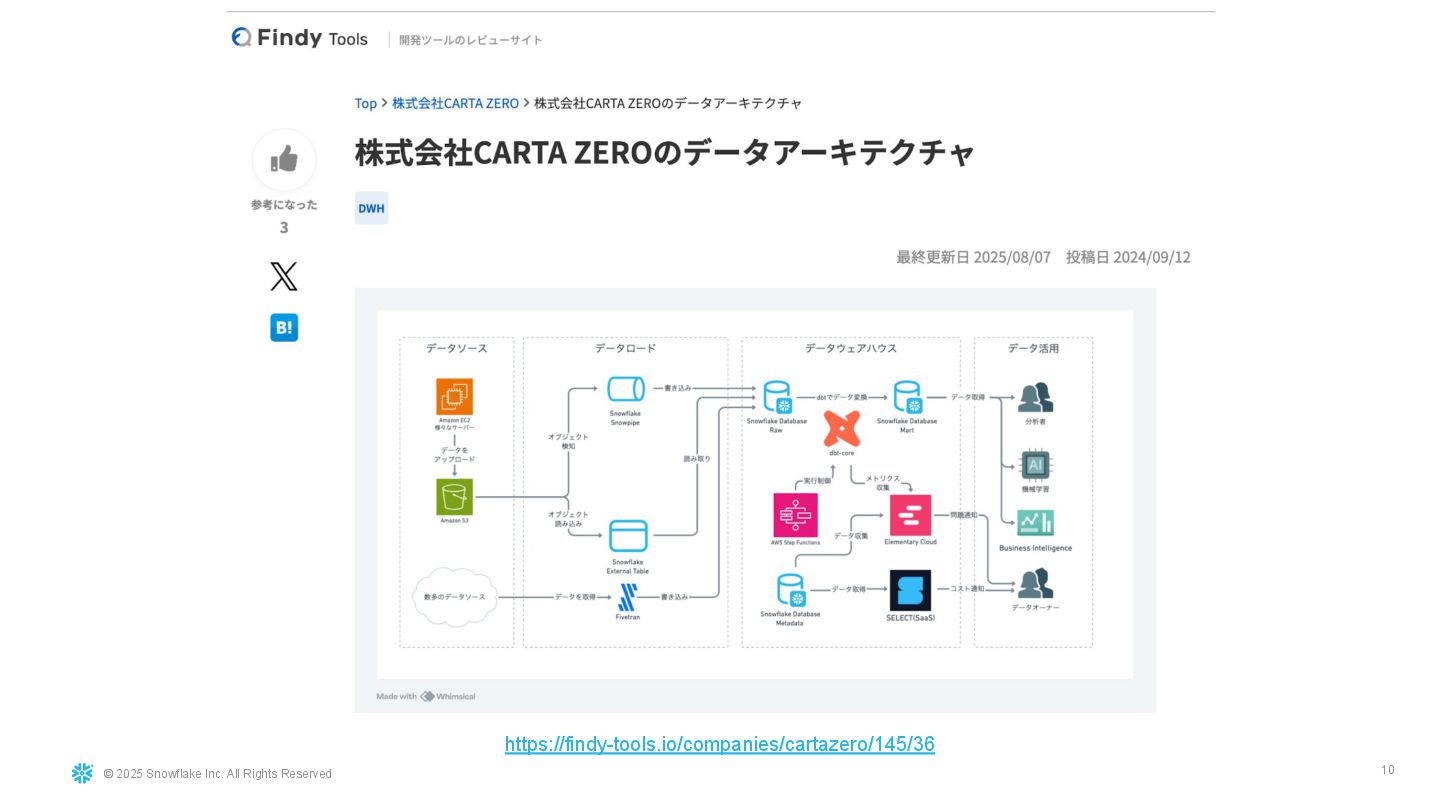Click the DWH tag
Screen dimensions: 1440x810
point(371,208)
